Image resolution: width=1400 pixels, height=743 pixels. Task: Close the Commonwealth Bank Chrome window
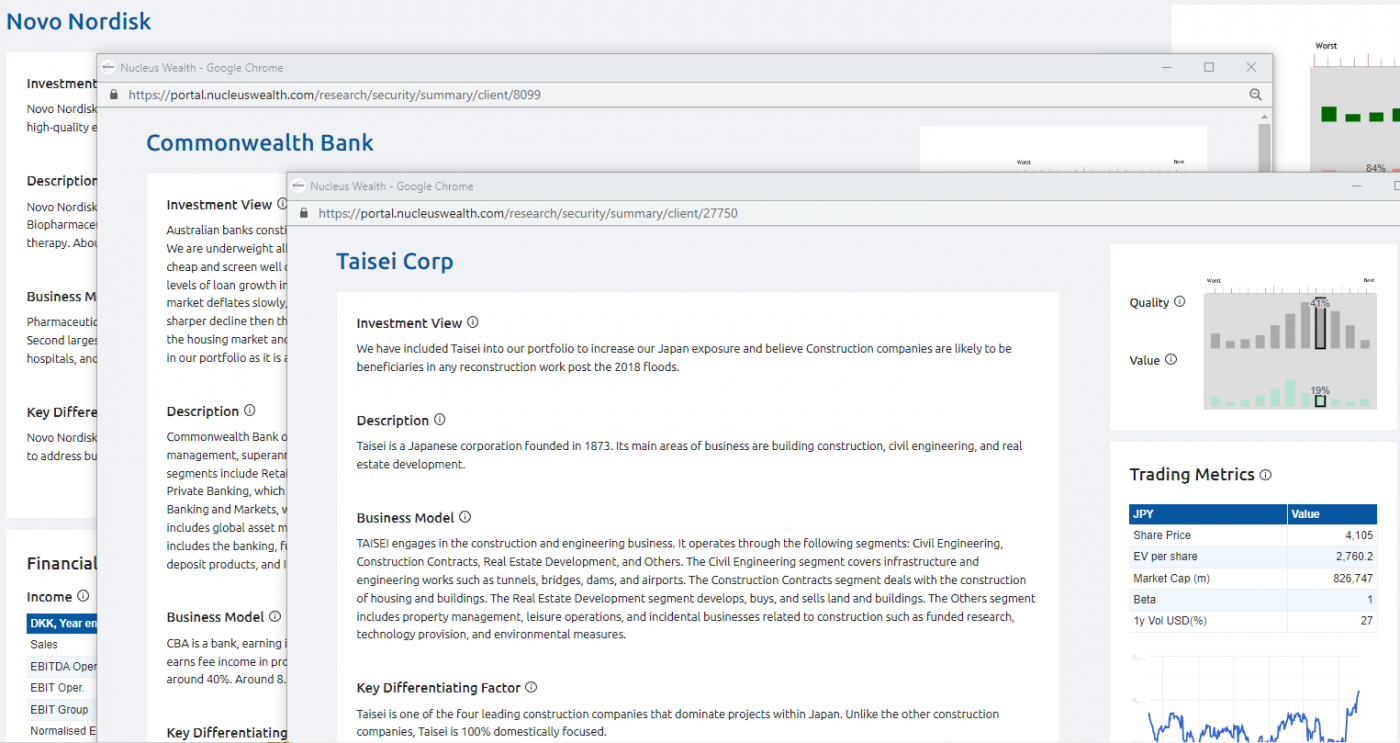(1251, 68)
